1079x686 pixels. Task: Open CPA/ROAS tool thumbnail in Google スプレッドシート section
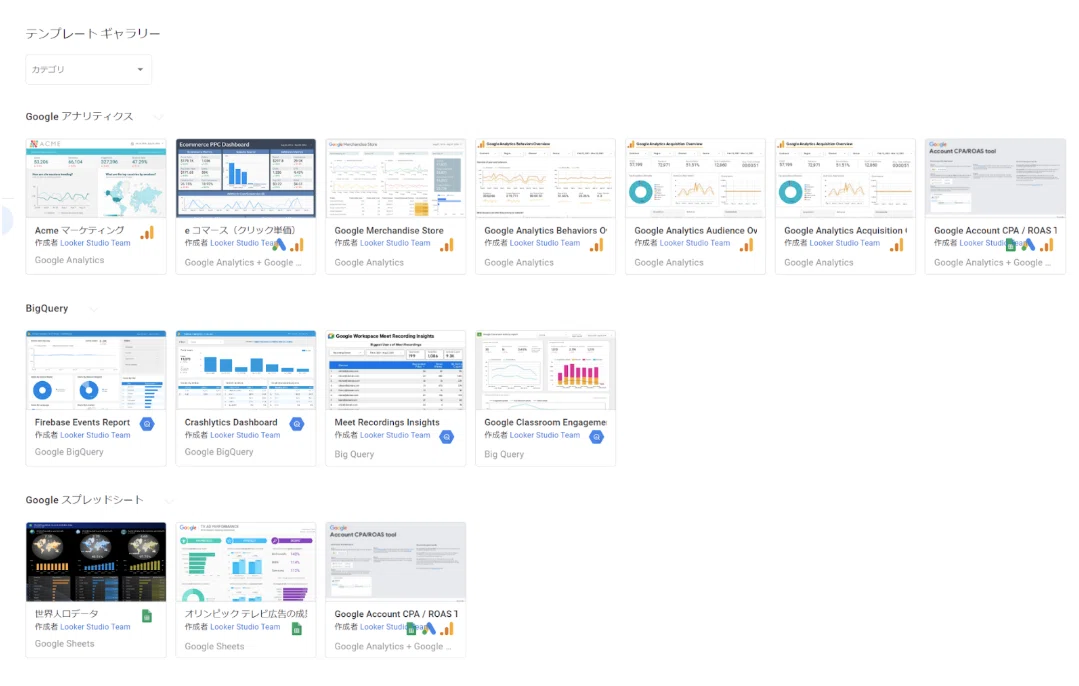[396, 561]
